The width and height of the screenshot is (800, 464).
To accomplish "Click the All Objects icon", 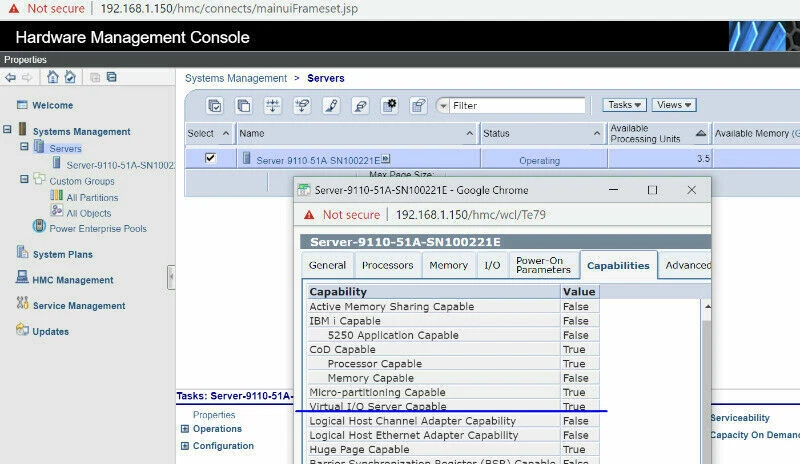I will point(56,210).
